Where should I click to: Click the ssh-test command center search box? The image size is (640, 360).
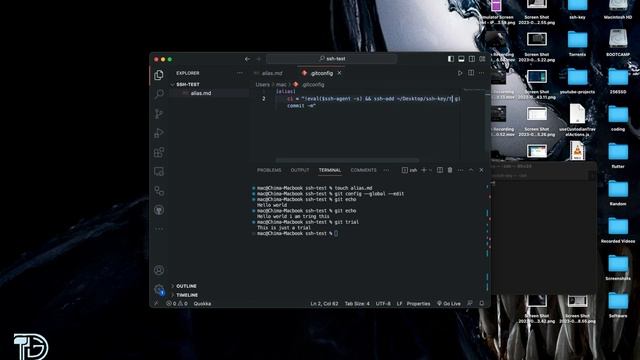(331, 59)
